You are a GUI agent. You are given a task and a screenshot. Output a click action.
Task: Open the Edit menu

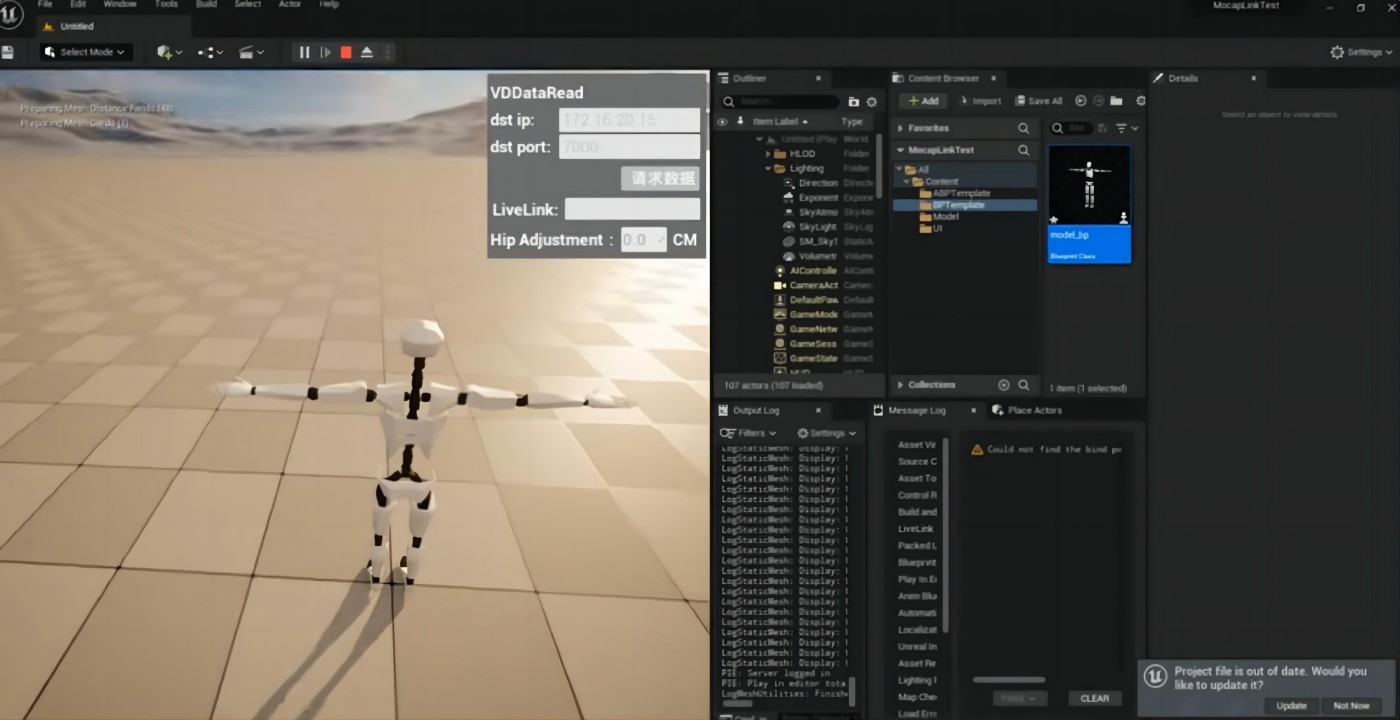click(78, 4)
